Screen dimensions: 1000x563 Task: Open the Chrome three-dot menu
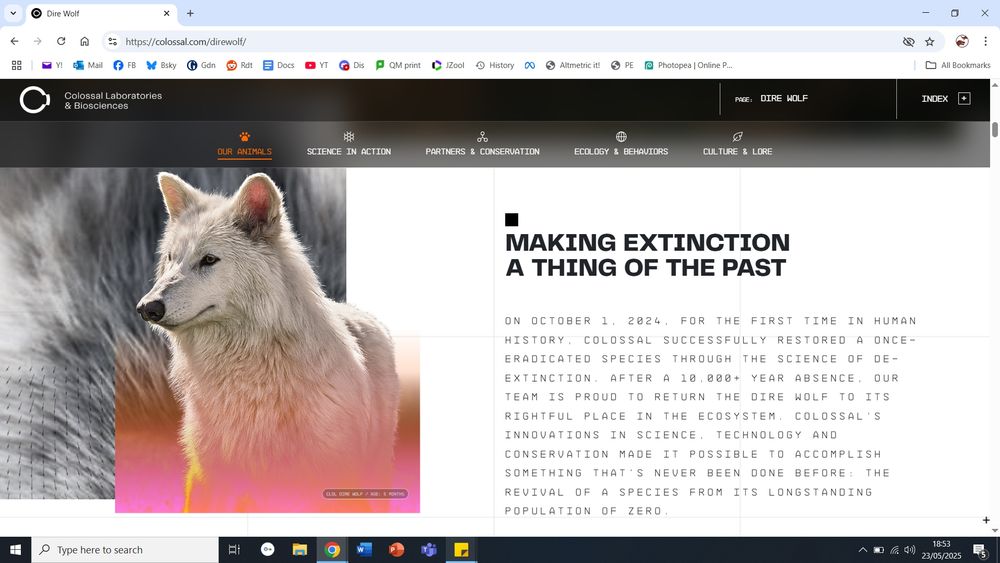[x=985, y=41]
